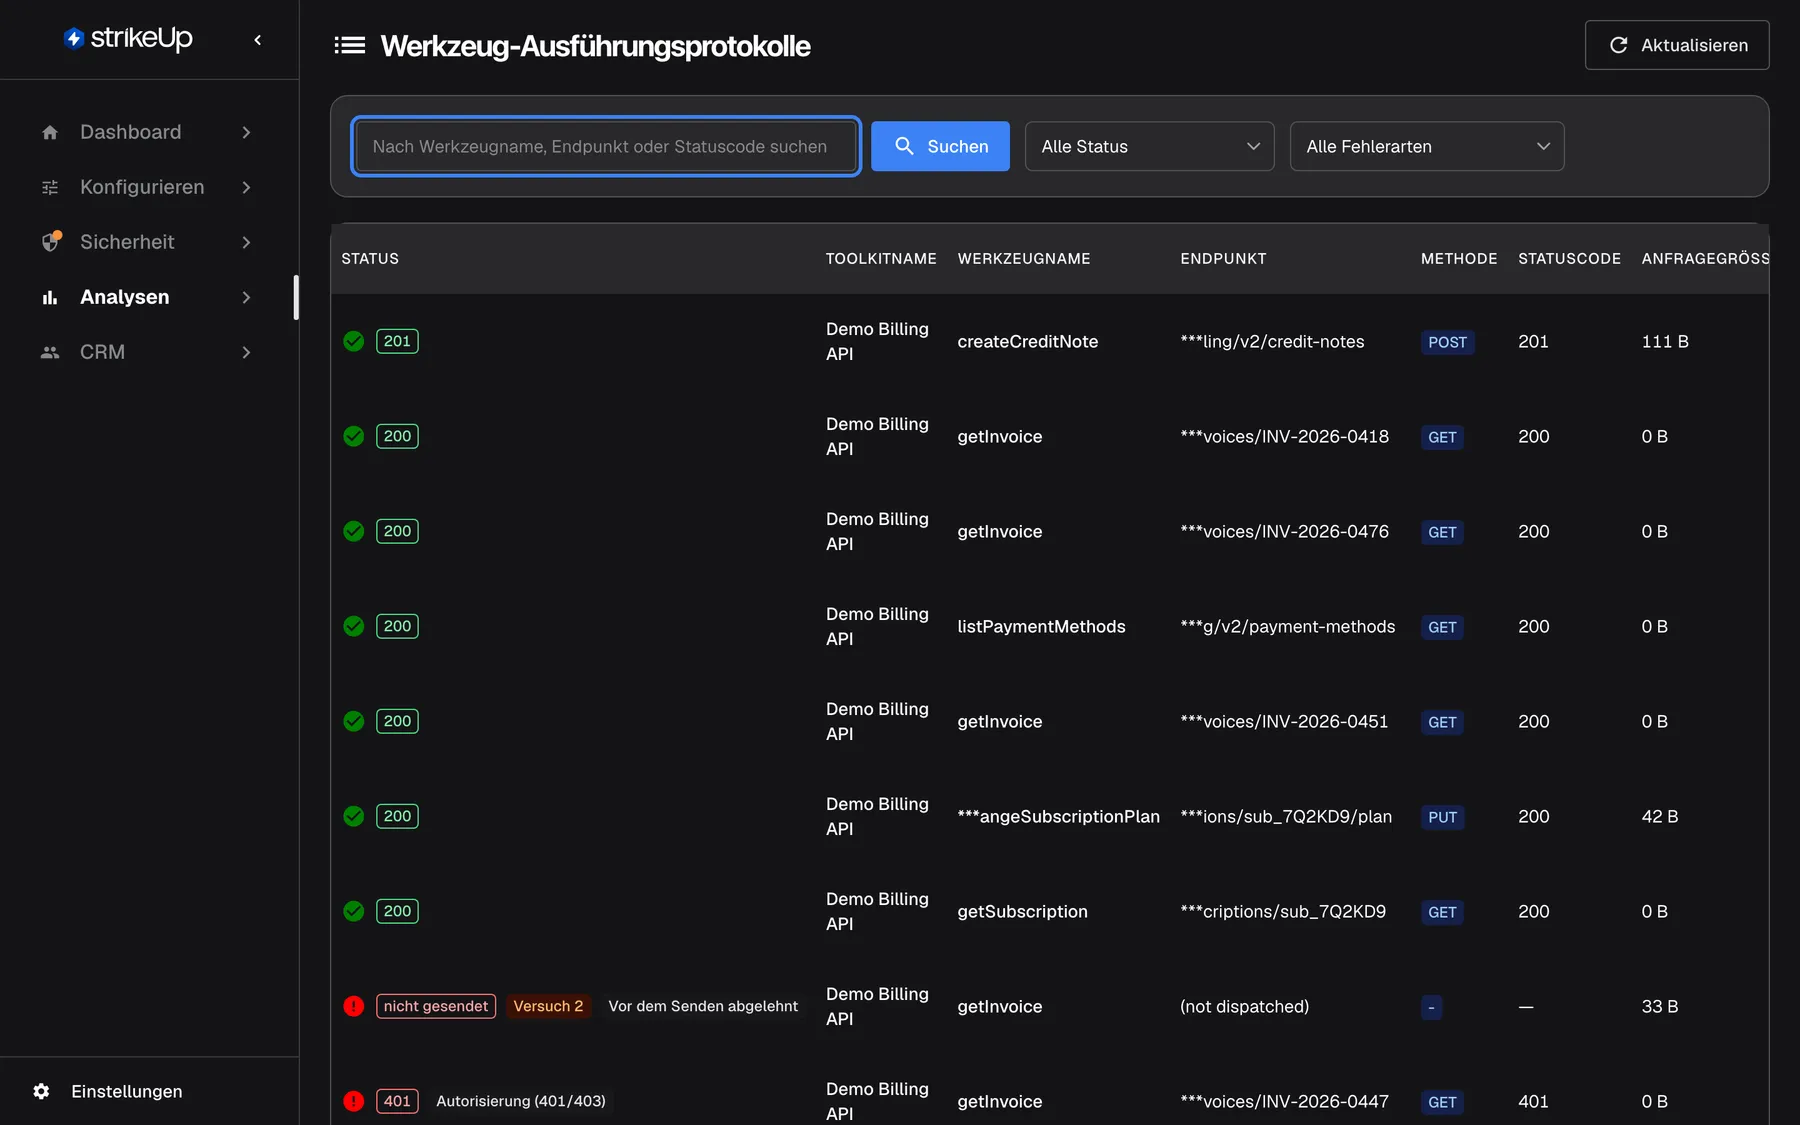The height and width of the screenshot is (1125, 1800).
Task: Click the ENDPUNKT column header
Action: point(1223,258)
